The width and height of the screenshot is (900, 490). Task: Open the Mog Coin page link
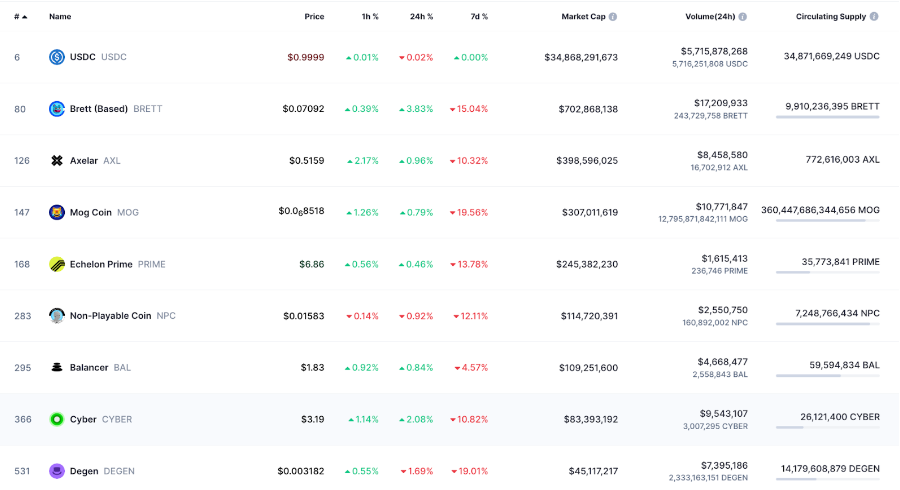click(x=104, y=212)
